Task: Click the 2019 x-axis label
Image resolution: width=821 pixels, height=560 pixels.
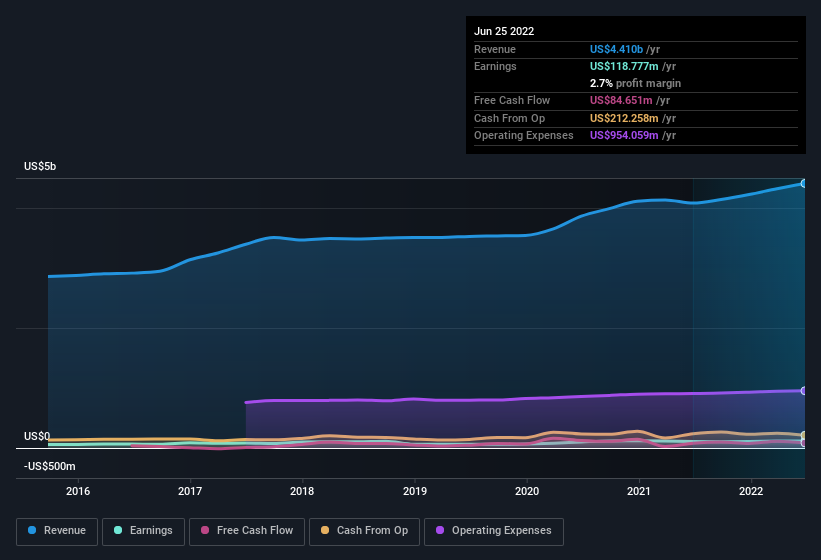Action: [x=415, y=491]
